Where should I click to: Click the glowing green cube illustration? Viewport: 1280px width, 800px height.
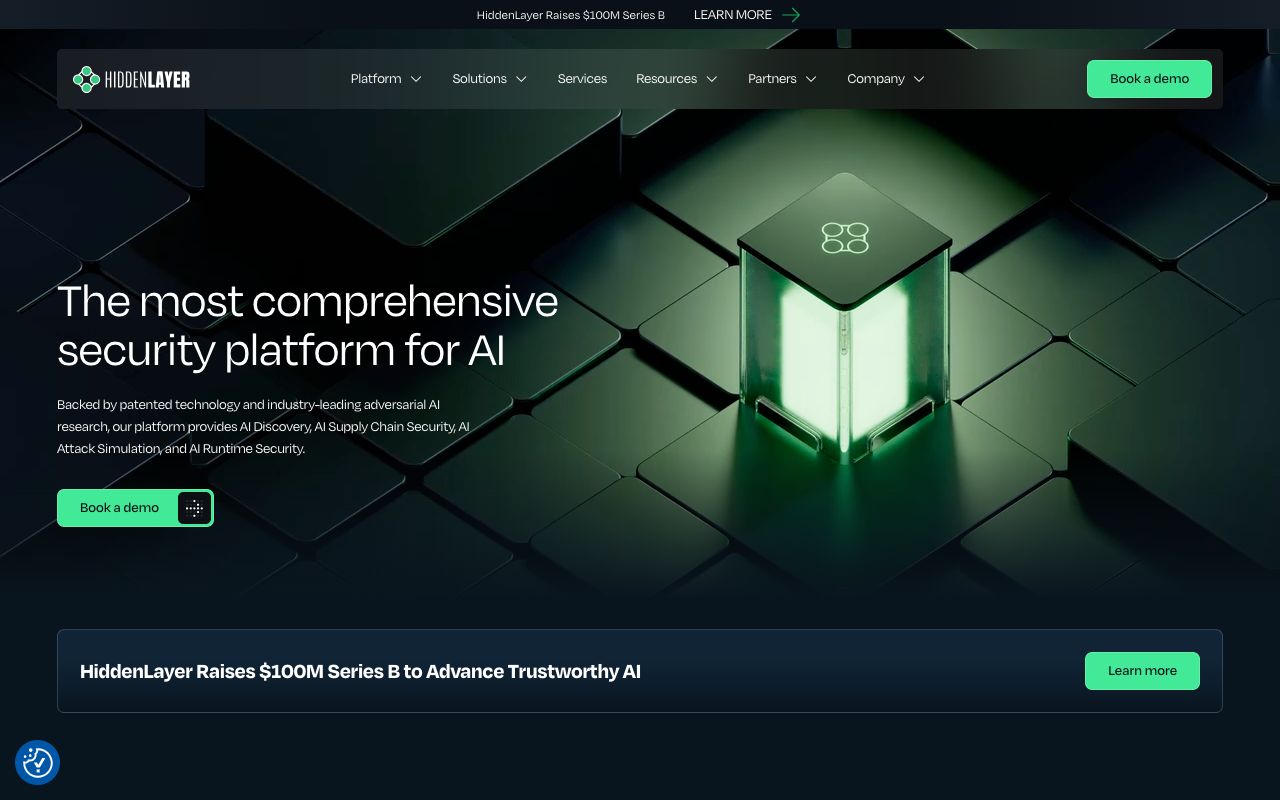point(845,318)
